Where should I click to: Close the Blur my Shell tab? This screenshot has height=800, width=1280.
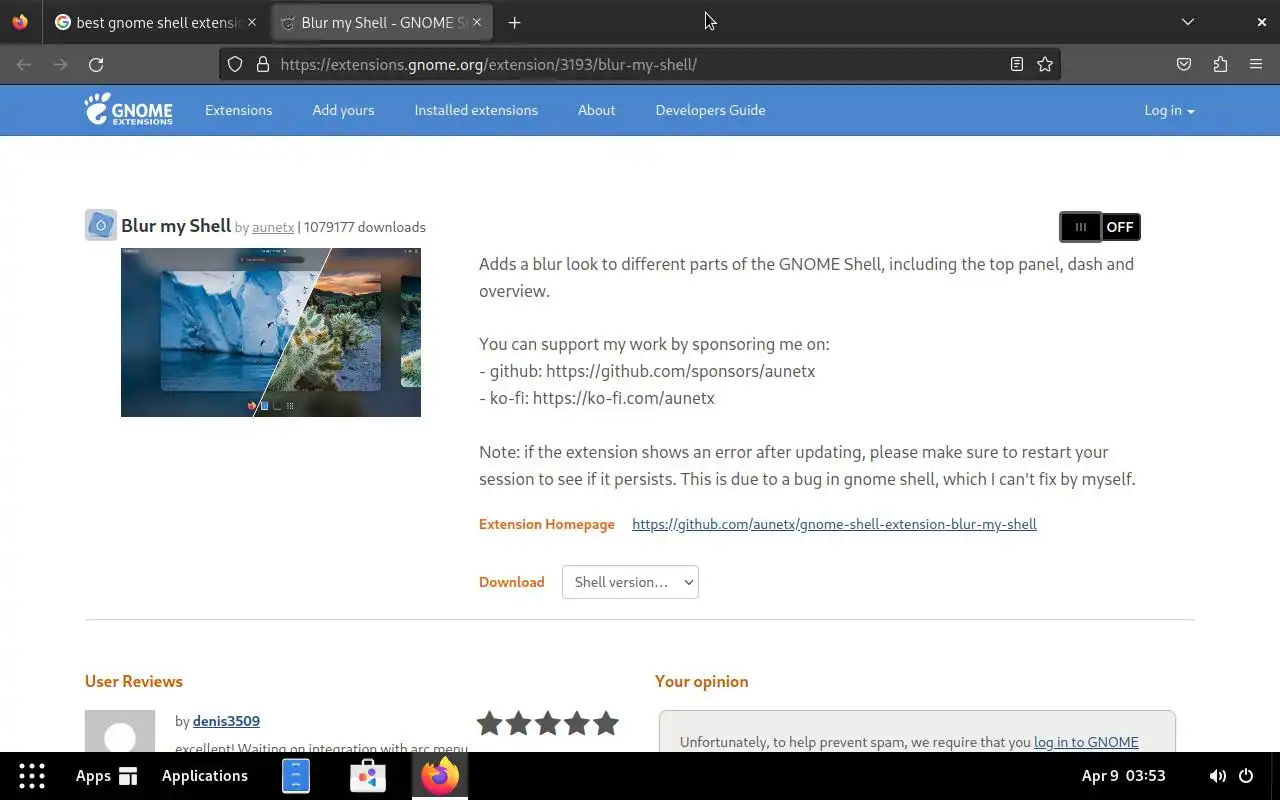click(x=477, y=22)
